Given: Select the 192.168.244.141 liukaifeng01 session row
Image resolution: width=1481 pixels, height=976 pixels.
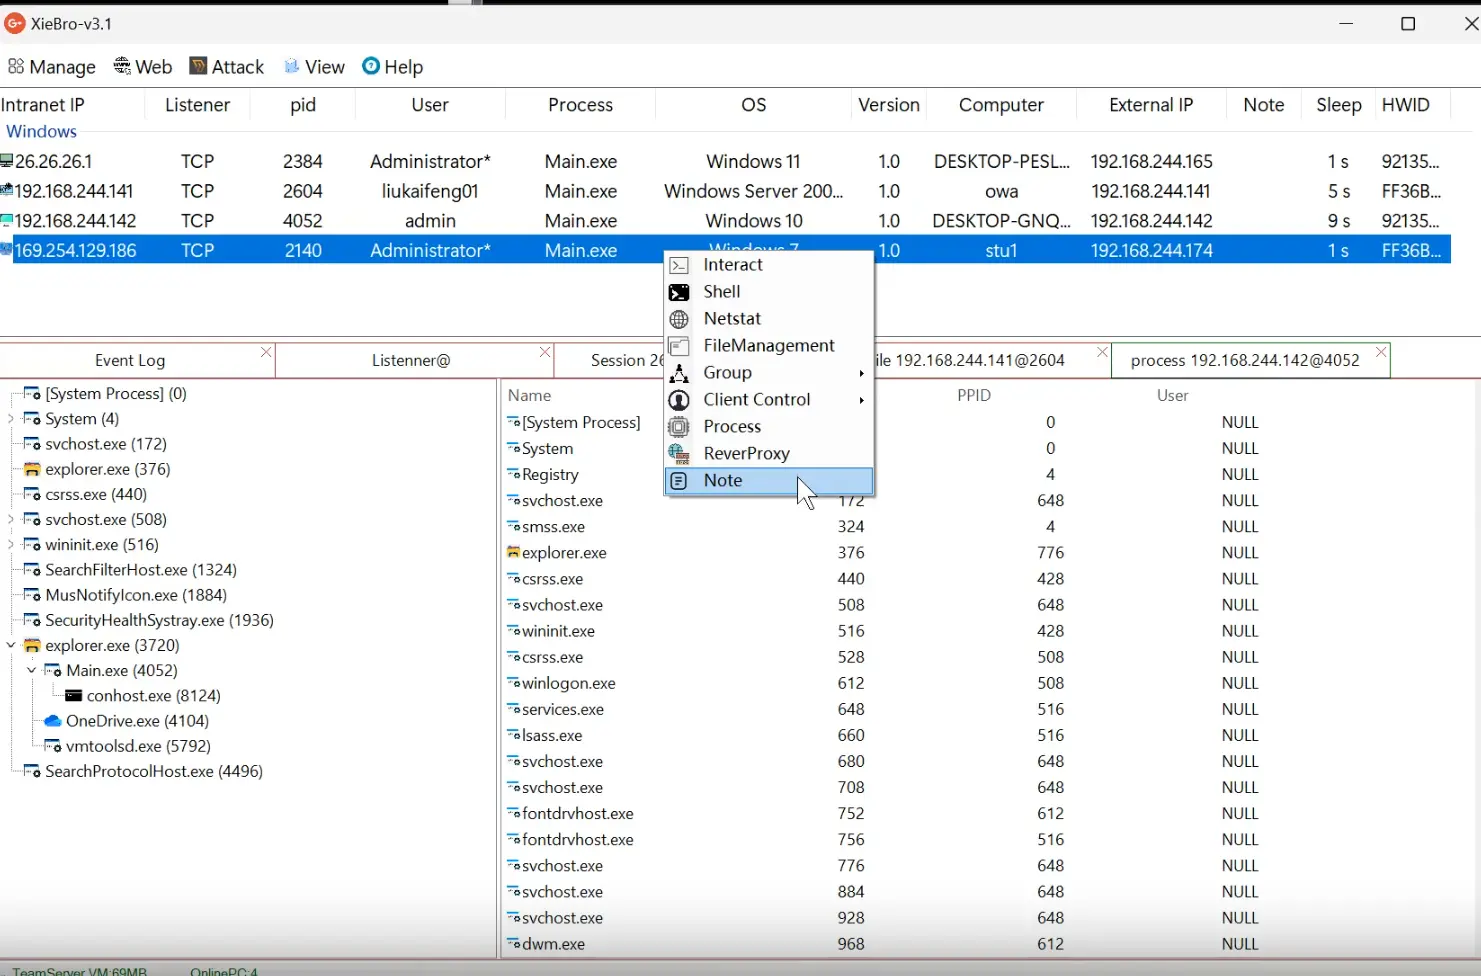Looking at the screenshot, I should (725, 191).
